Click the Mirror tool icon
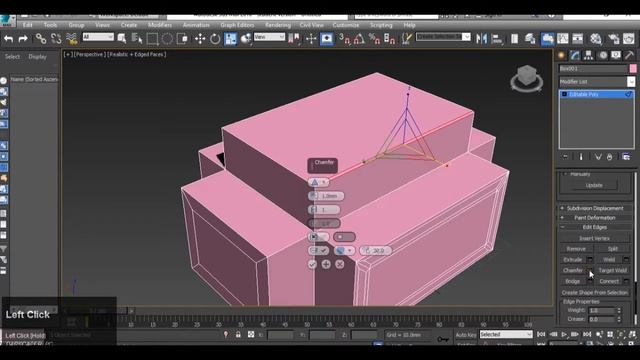640x360 pixels. [x=482, y=39]
